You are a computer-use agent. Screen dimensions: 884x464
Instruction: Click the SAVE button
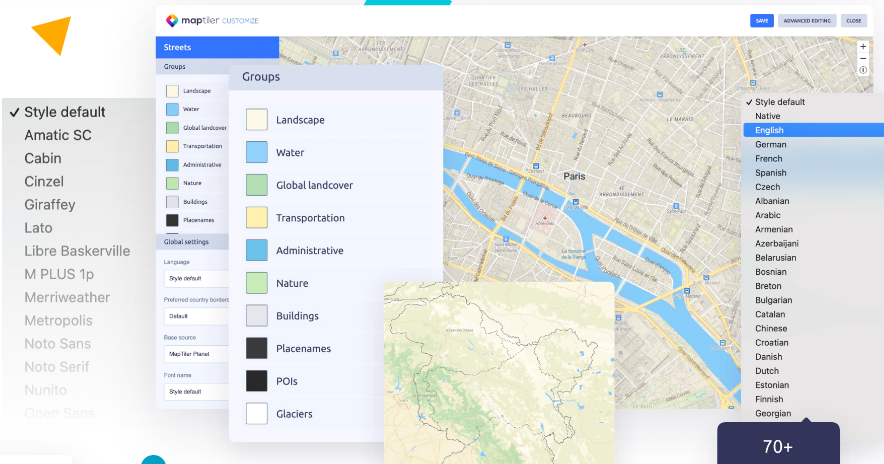(x=762, y=21)
